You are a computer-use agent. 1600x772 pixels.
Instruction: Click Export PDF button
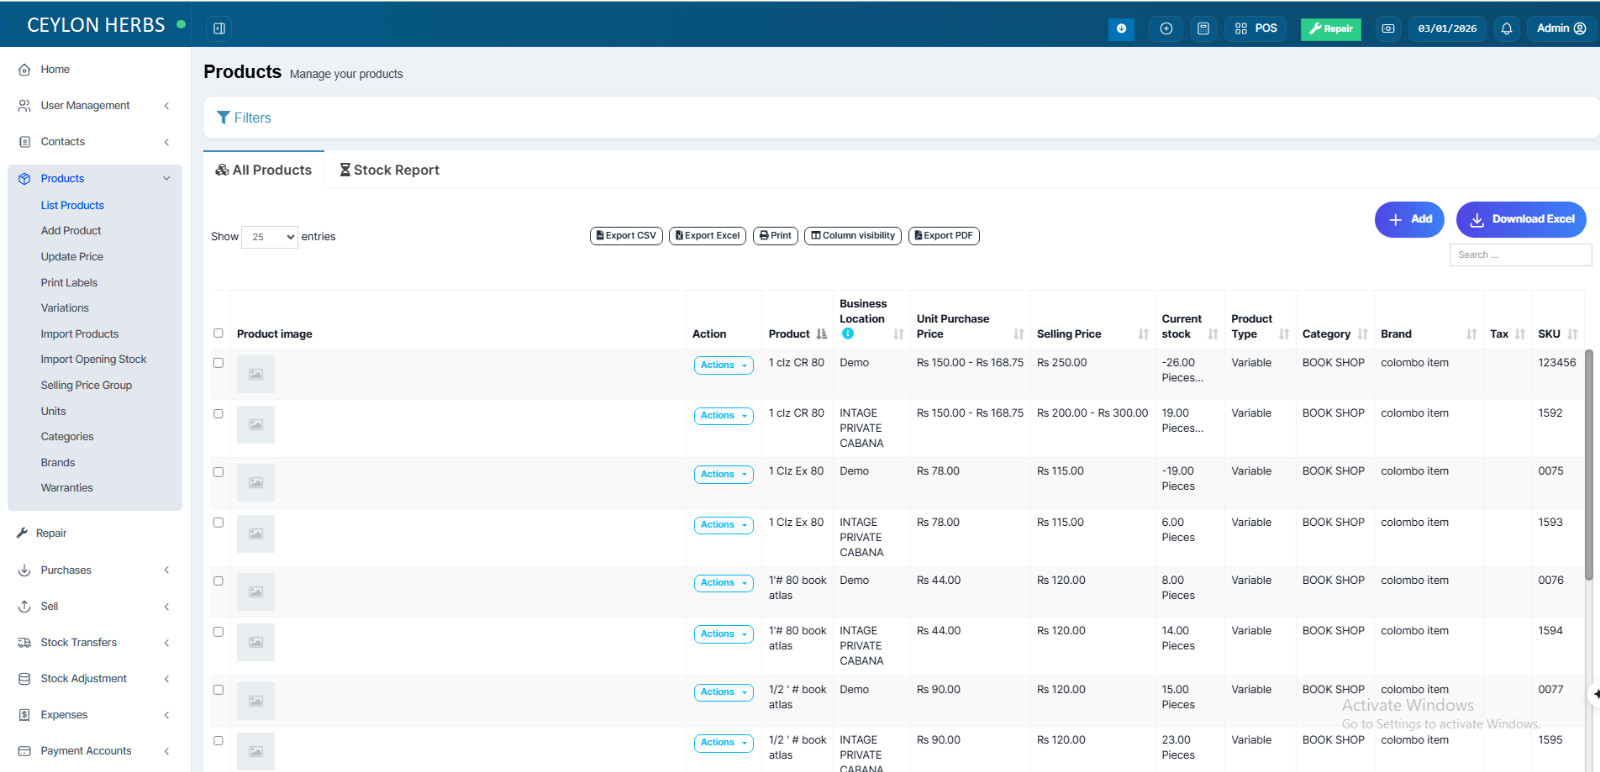(x=944, y=236)
